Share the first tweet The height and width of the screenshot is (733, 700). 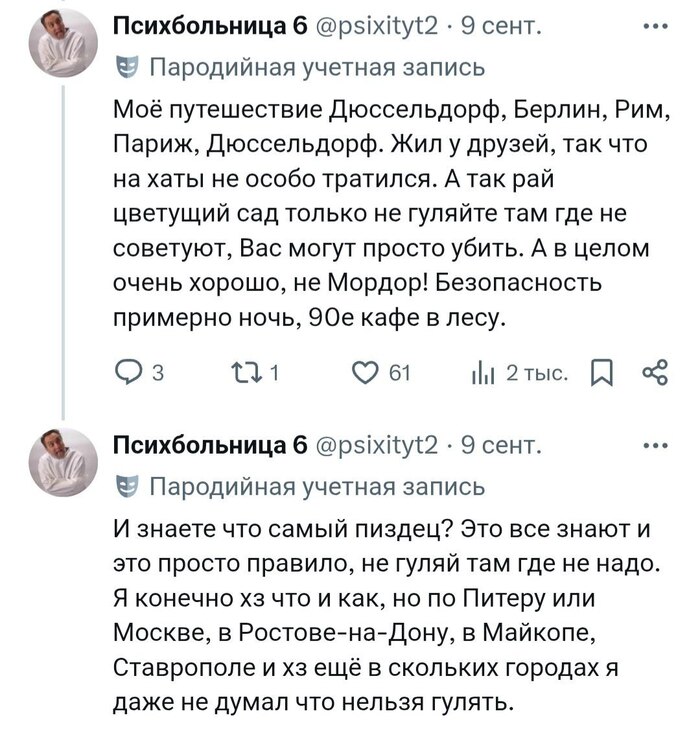click(655, 373)
